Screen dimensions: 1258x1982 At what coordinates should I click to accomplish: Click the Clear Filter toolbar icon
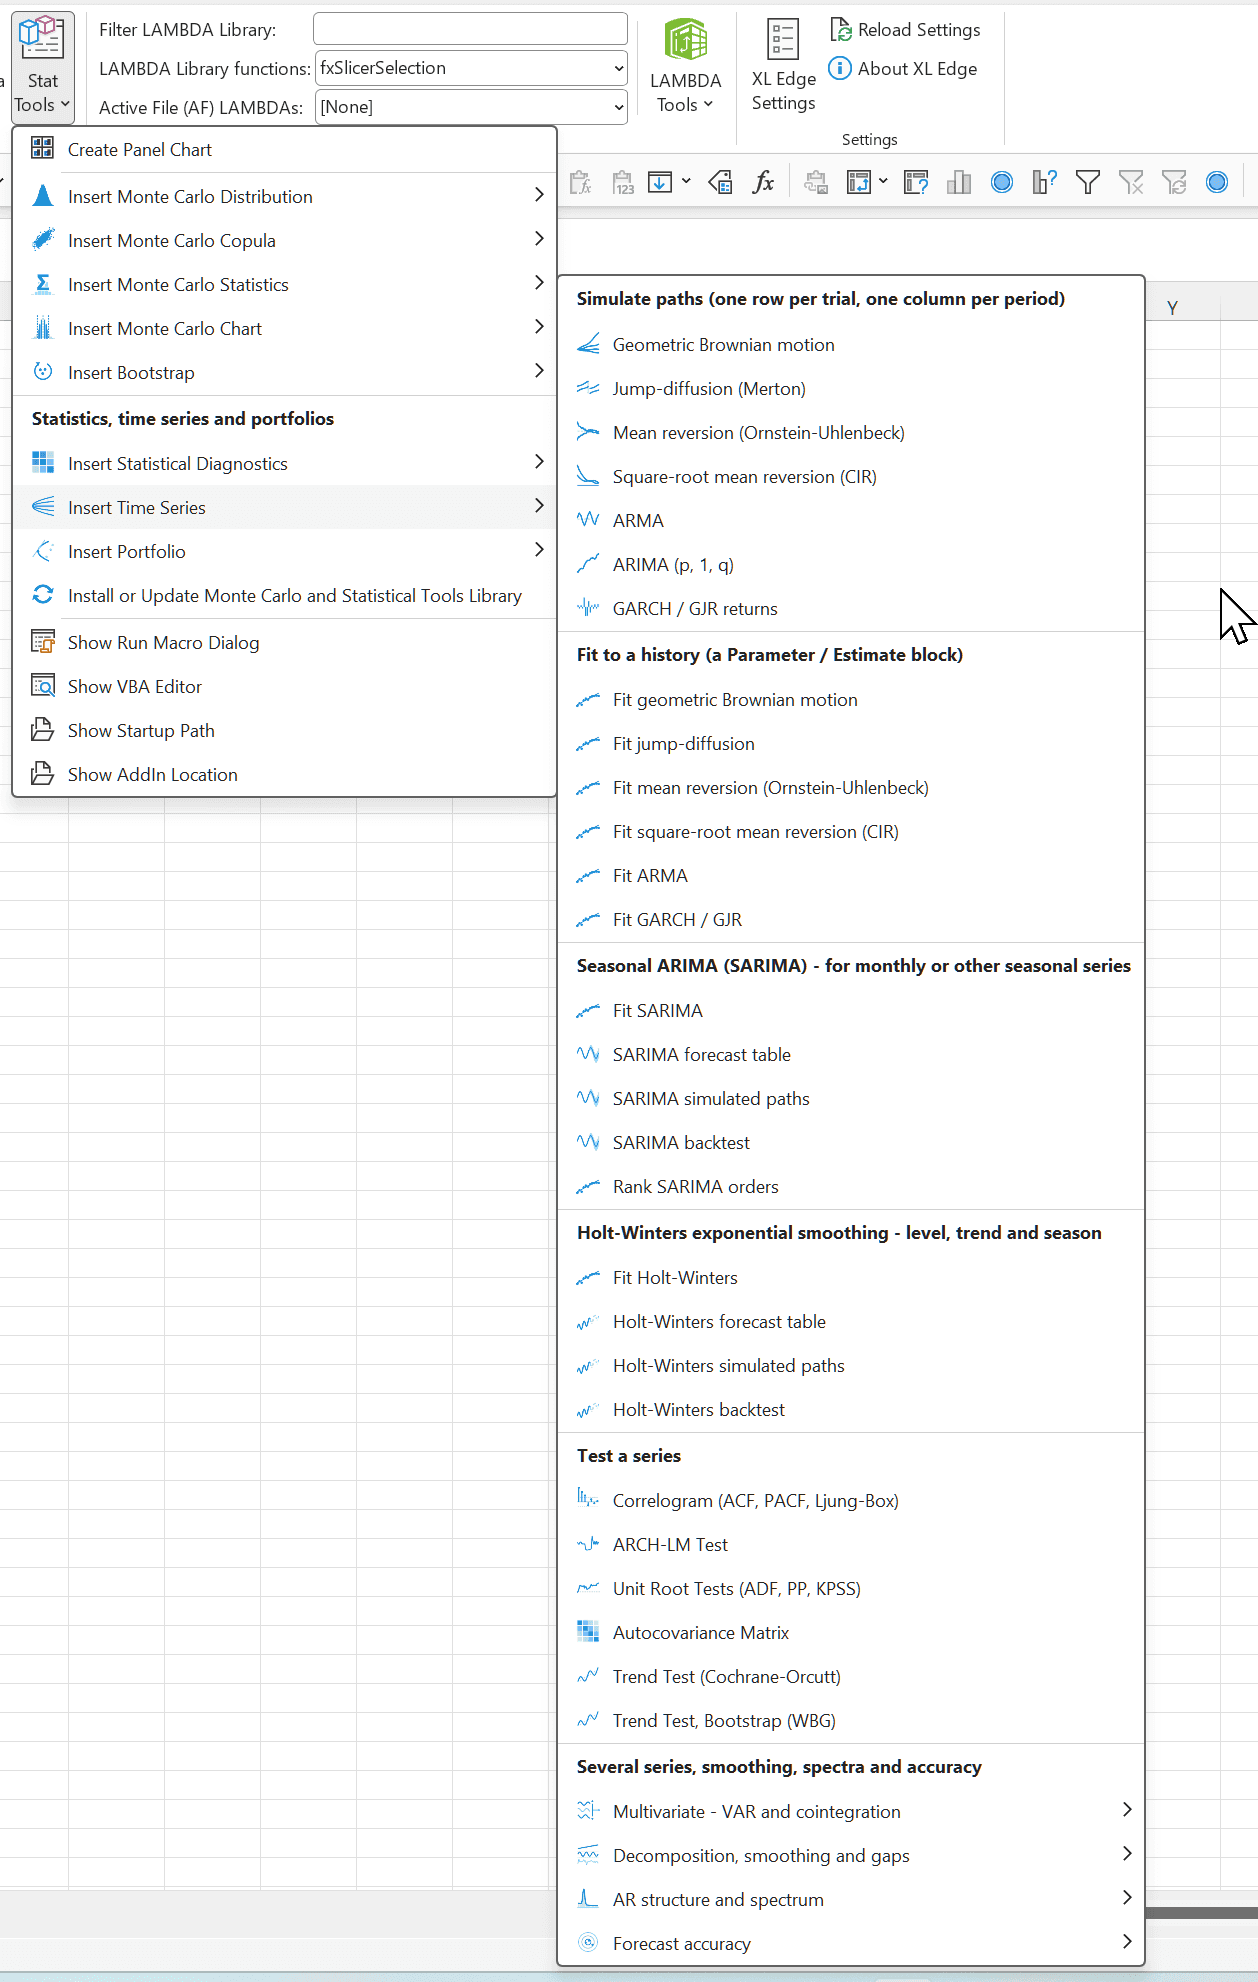point(1131,182)
